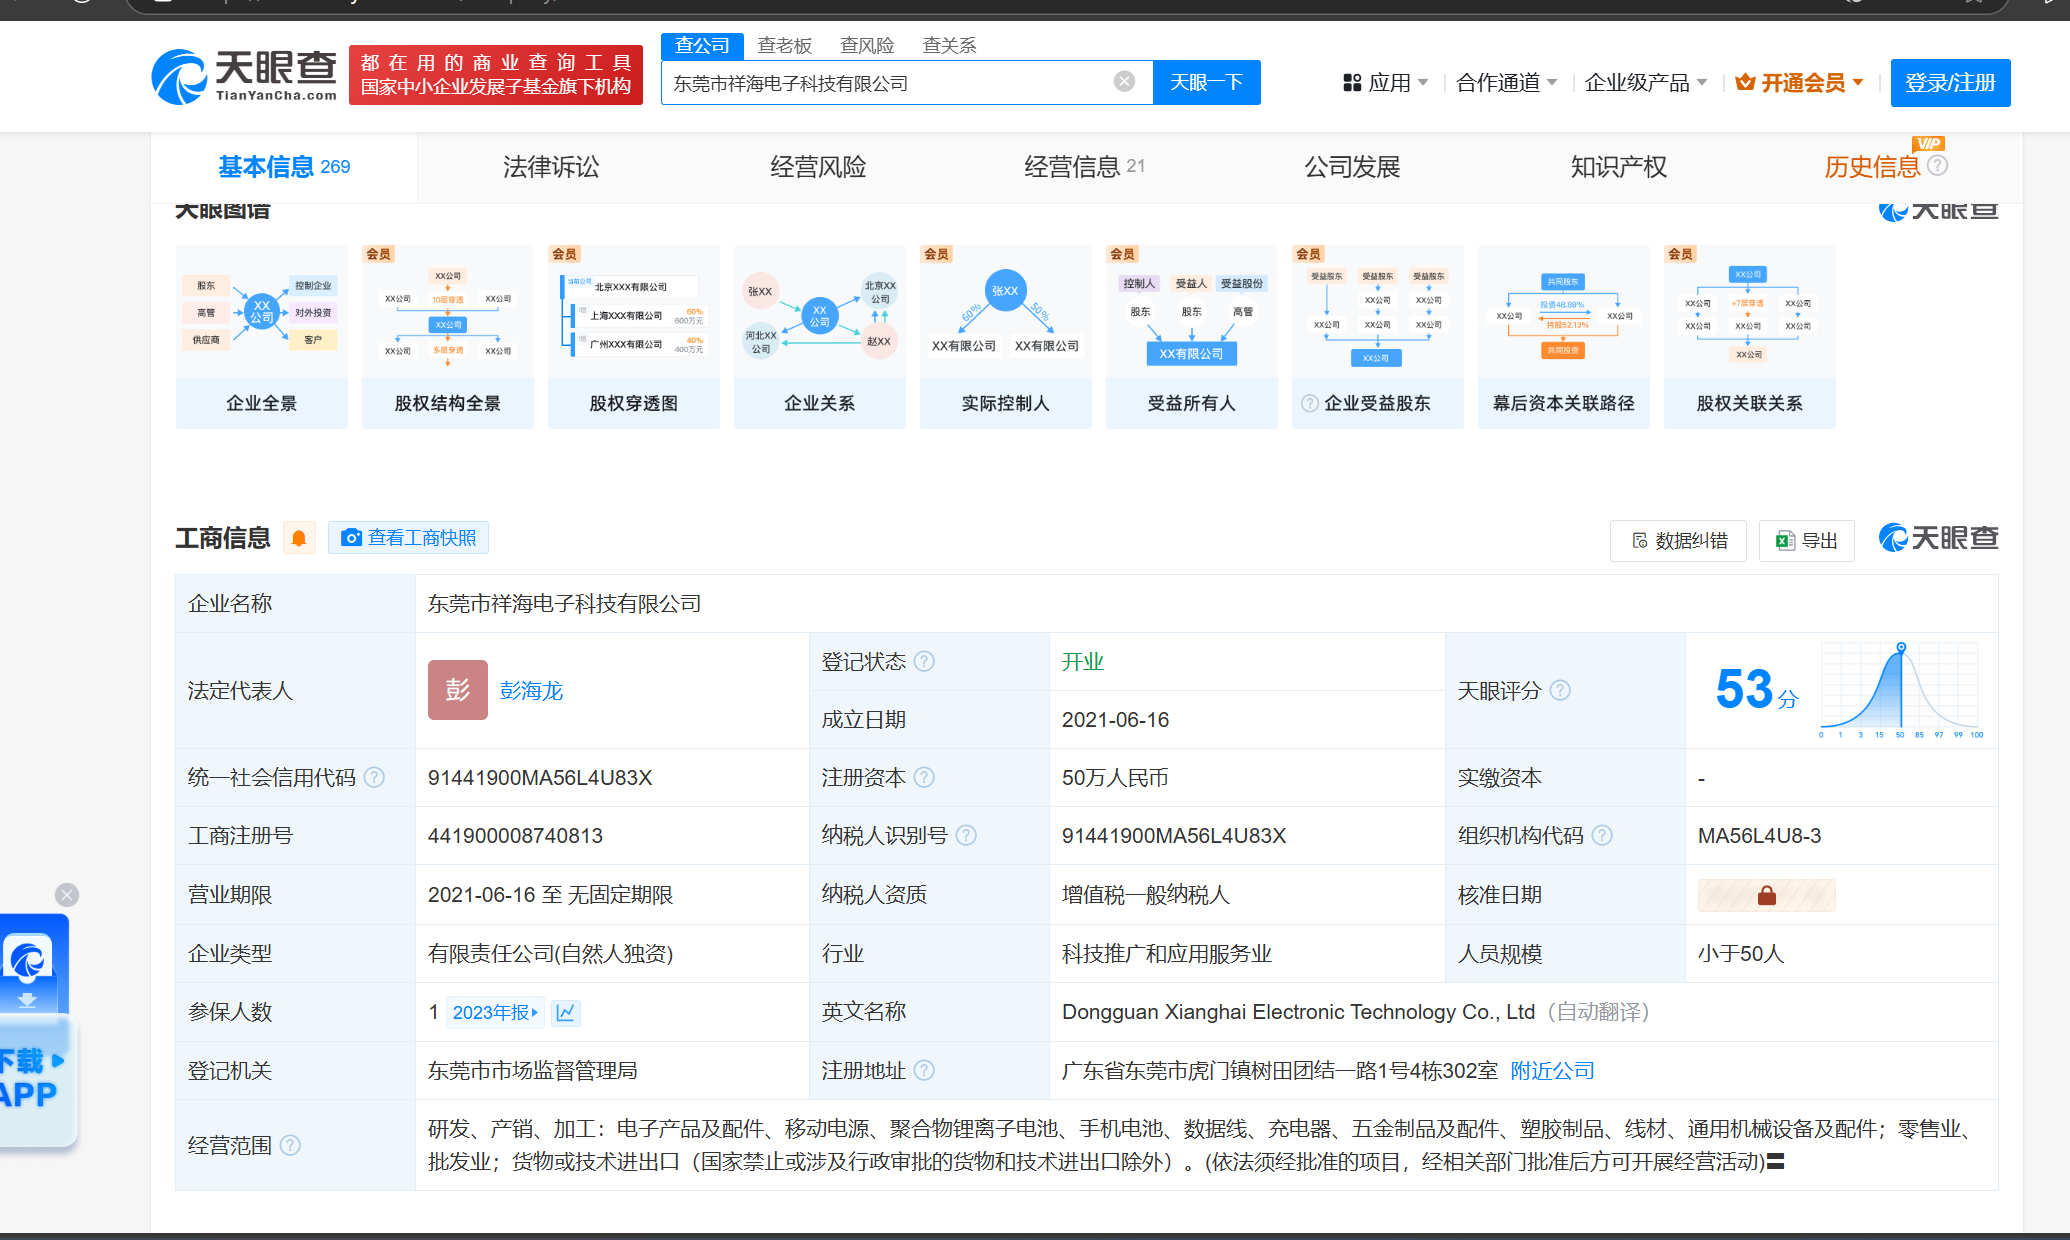Click the 导出 export button

[1806, 541]
